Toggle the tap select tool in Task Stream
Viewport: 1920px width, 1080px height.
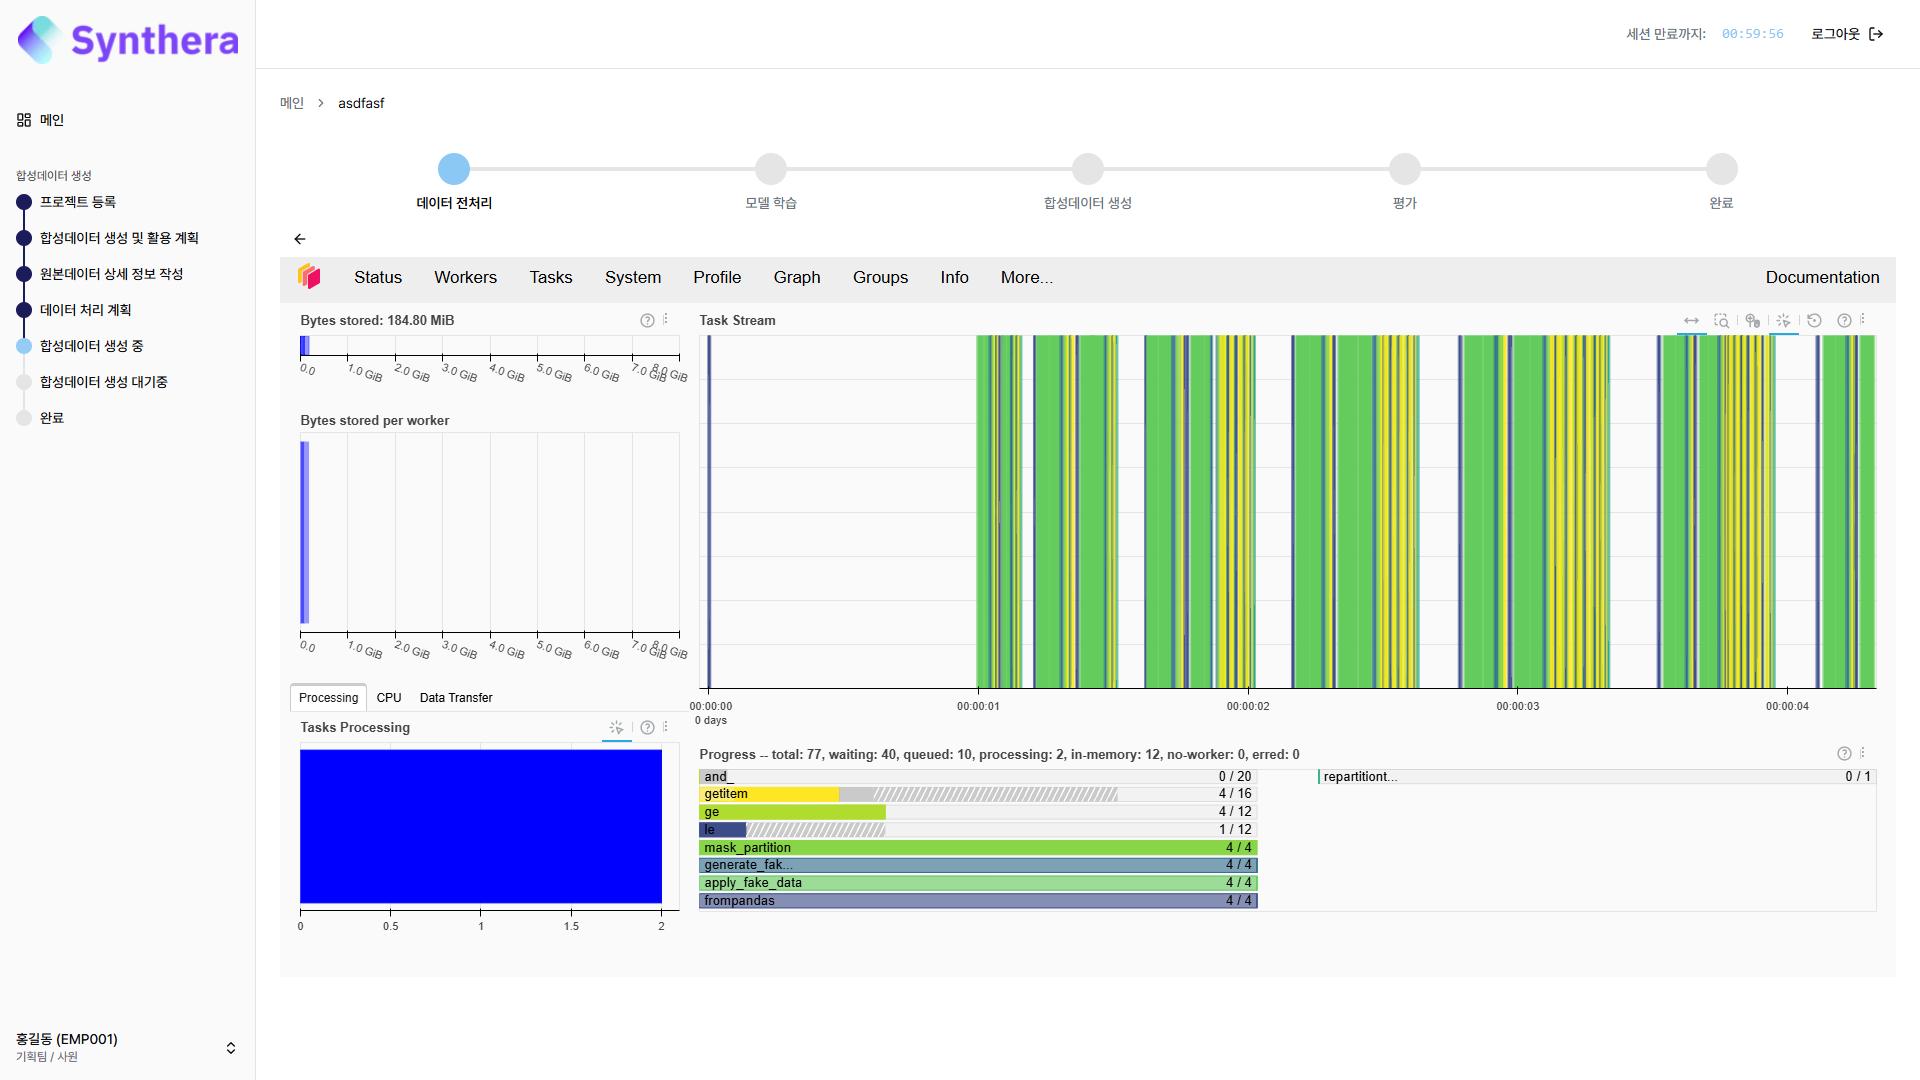pyautogui.click(x=1783, y=321)
